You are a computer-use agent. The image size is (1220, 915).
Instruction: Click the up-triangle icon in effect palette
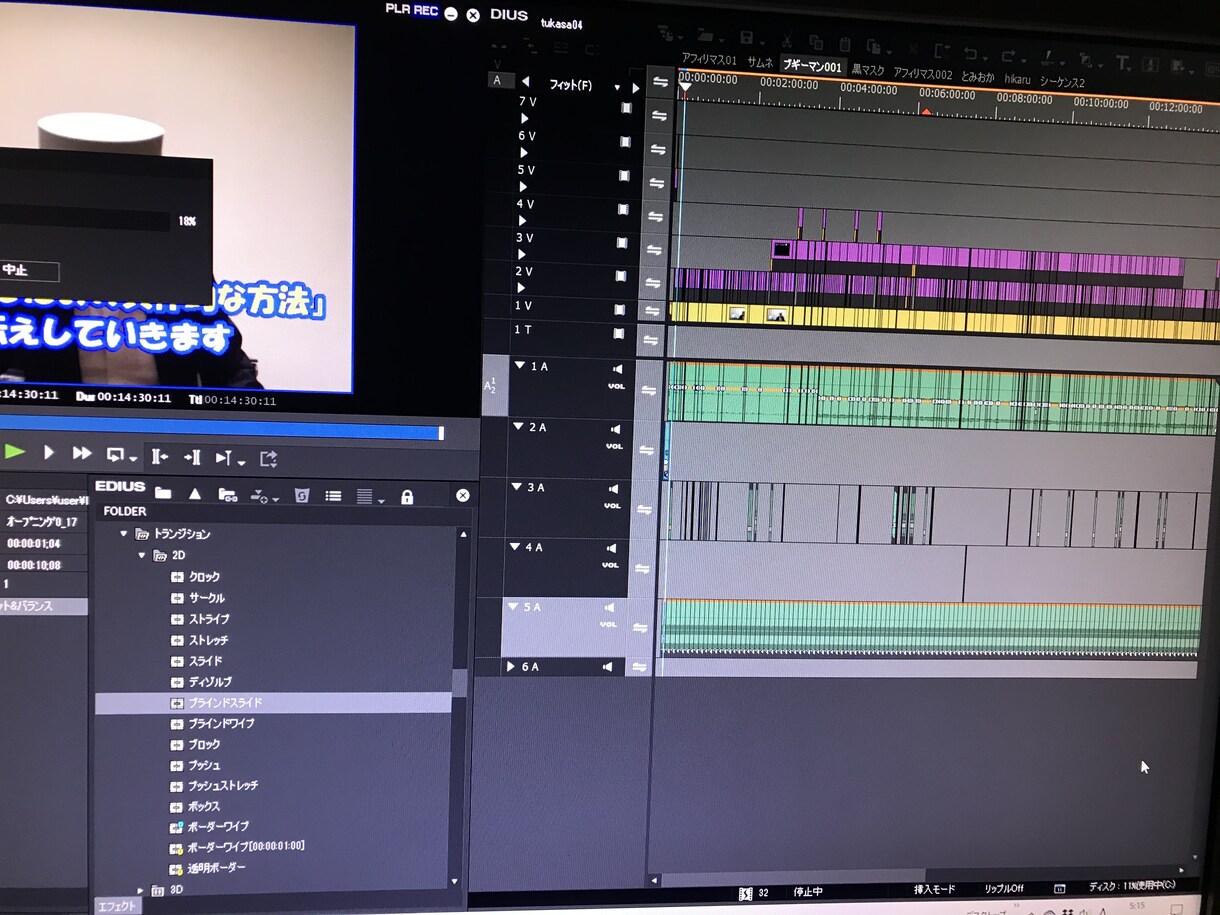(x=195, y=494)
